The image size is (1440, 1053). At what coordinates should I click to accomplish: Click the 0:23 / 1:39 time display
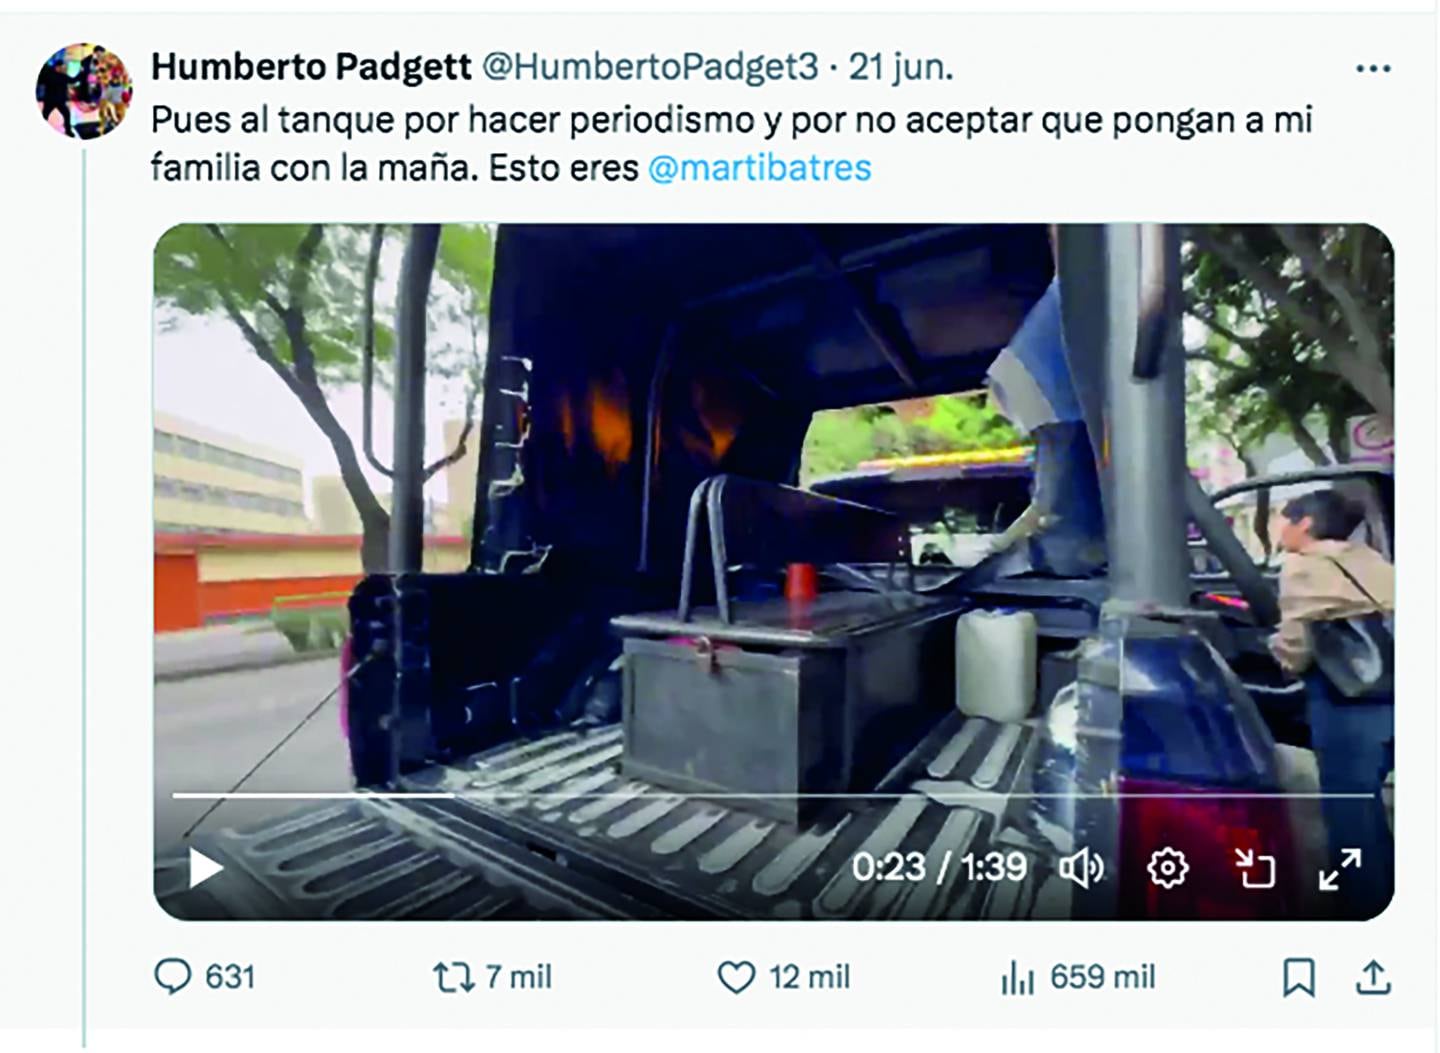[939, 867]
